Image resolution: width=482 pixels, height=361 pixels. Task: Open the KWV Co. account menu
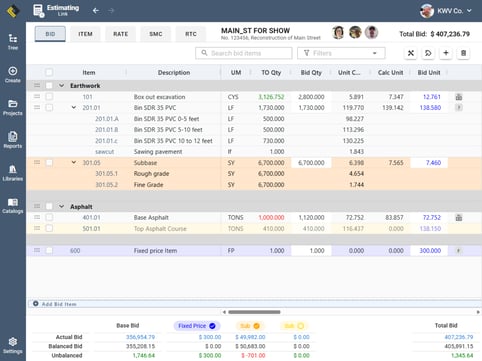click(446, 11)
